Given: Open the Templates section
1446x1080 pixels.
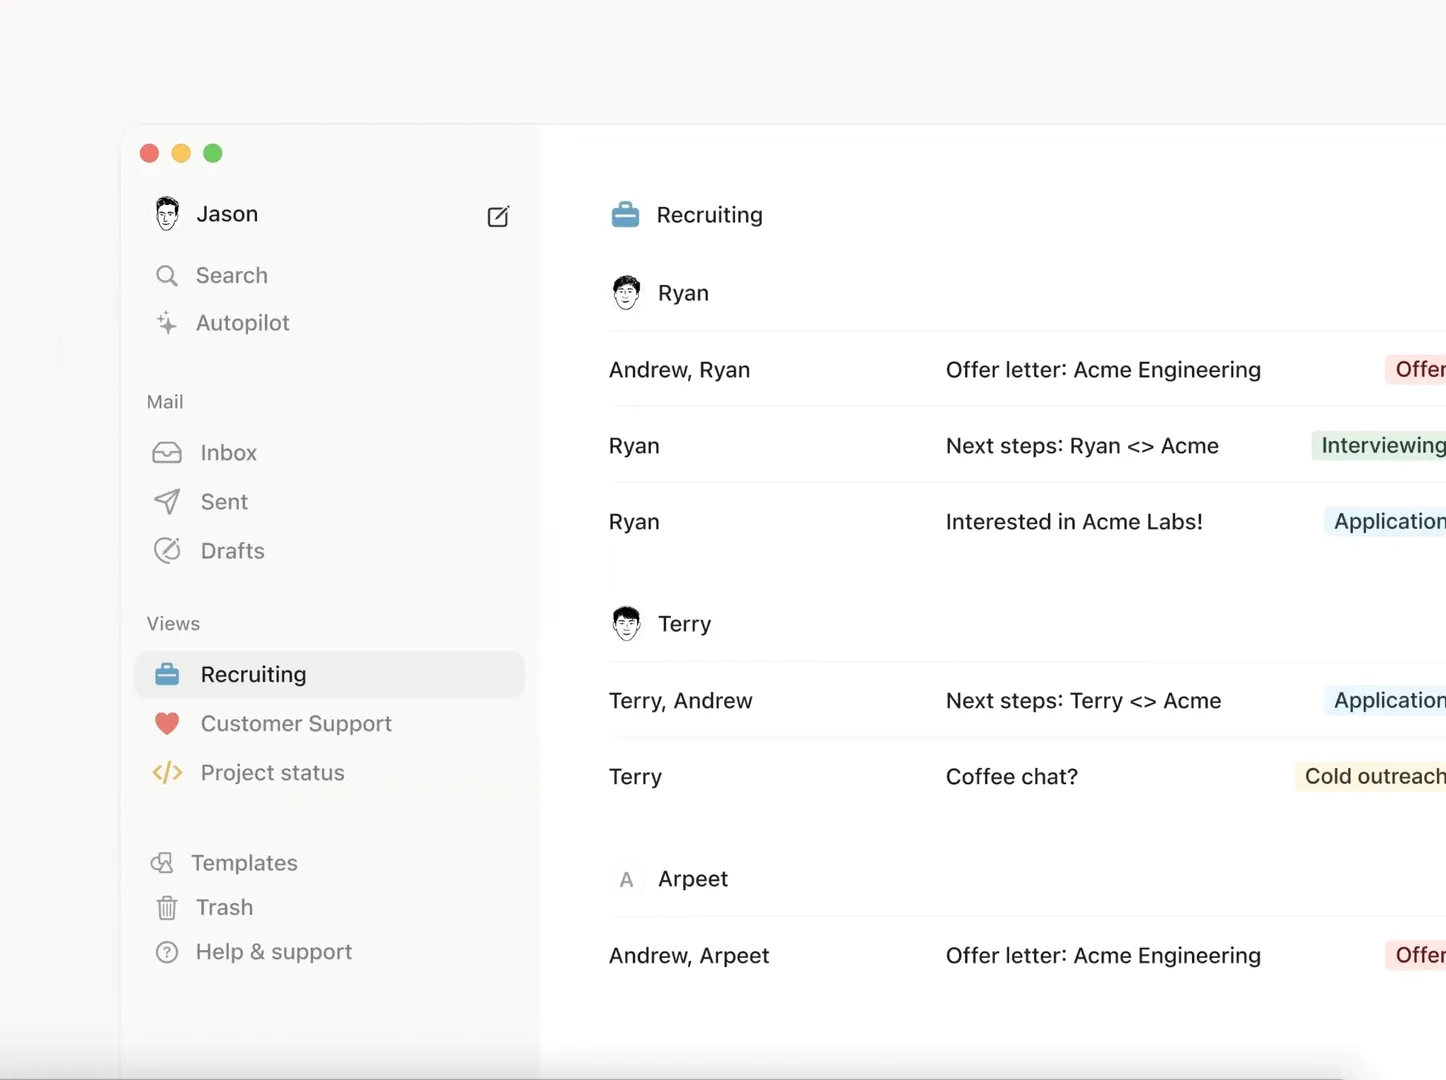Looking at the screenshot, I should click(x=243, y=863).
